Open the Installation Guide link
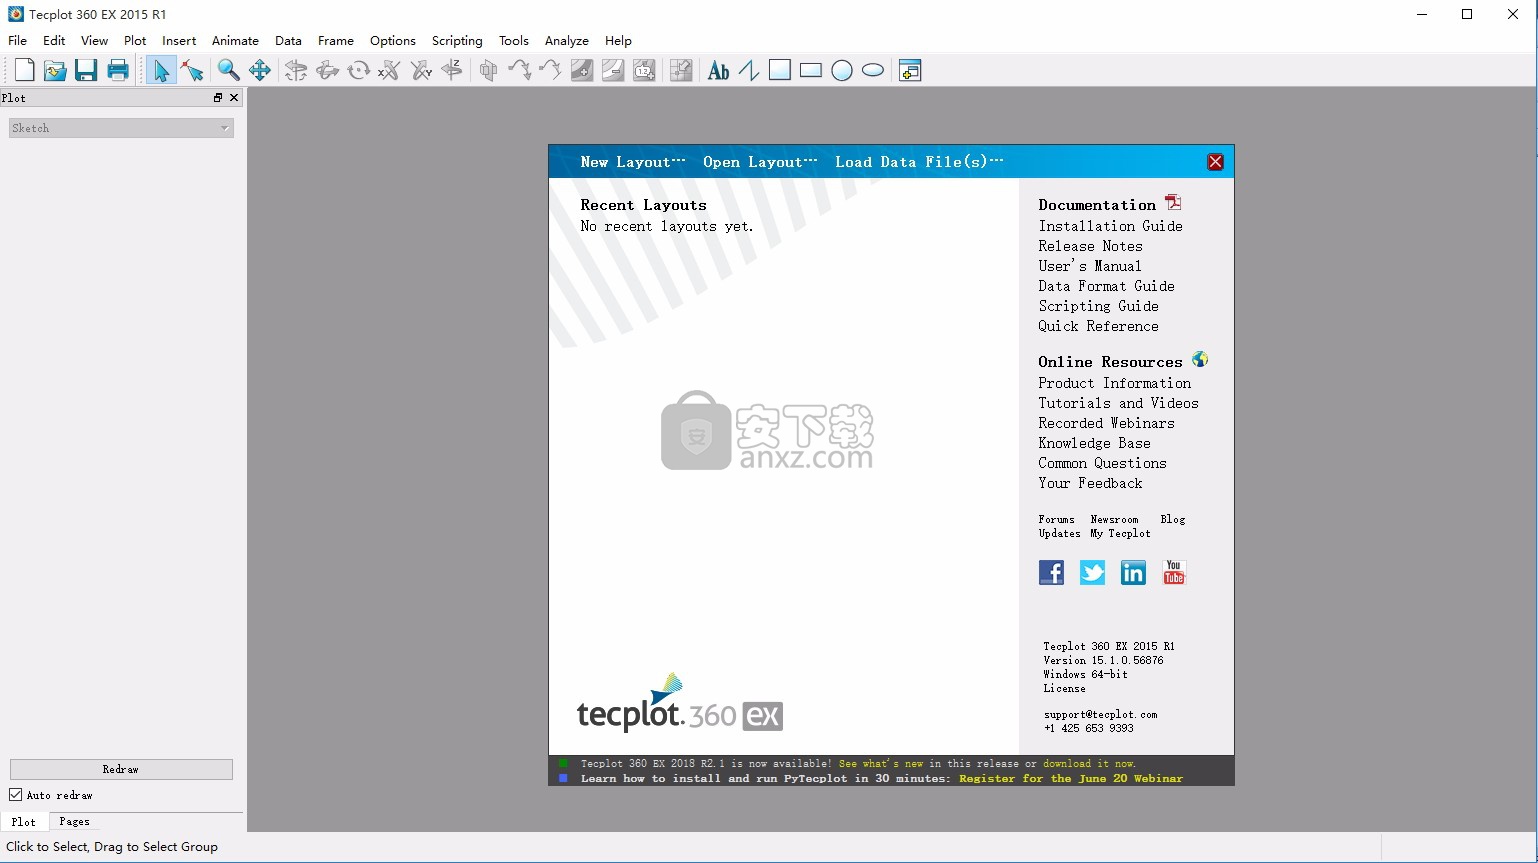Screen dimensions: 1538x863 [1110, 226]
